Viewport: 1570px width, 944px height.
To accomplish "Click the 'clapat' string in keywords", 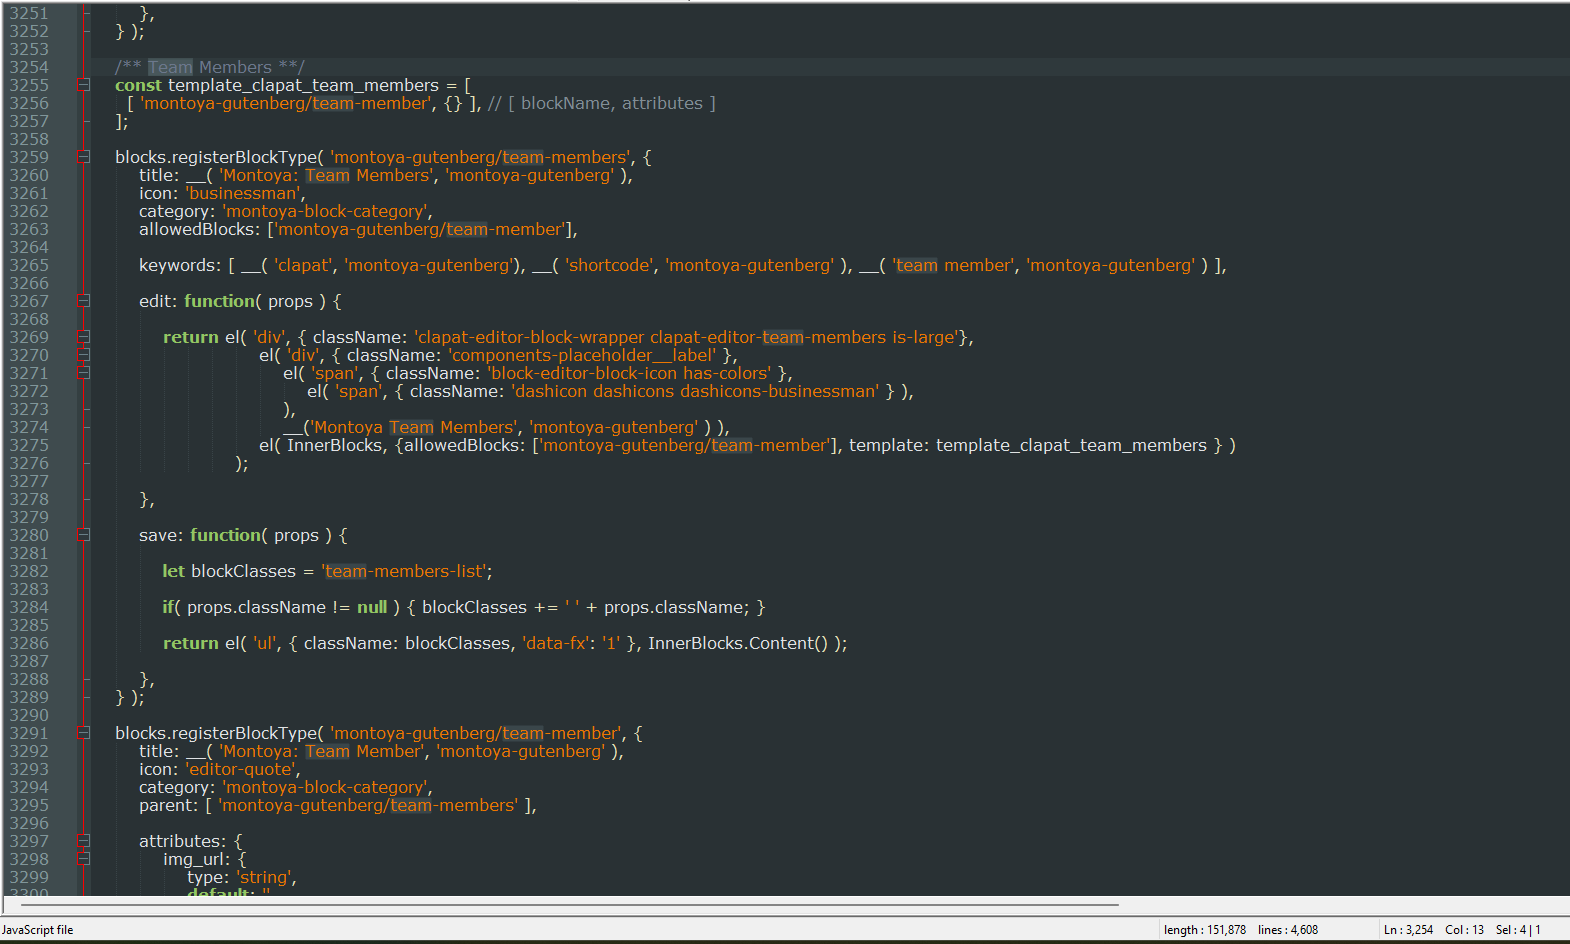I will pyautogui.click(x=303, y=265).
